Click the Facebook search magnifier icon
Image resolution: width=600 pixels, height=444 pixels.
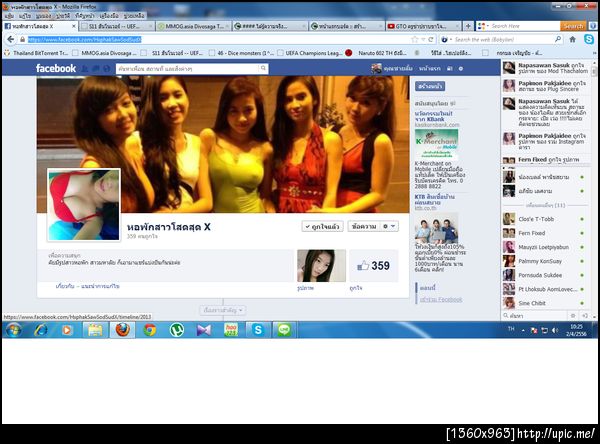pyautogui.click(x=263, y=69)
